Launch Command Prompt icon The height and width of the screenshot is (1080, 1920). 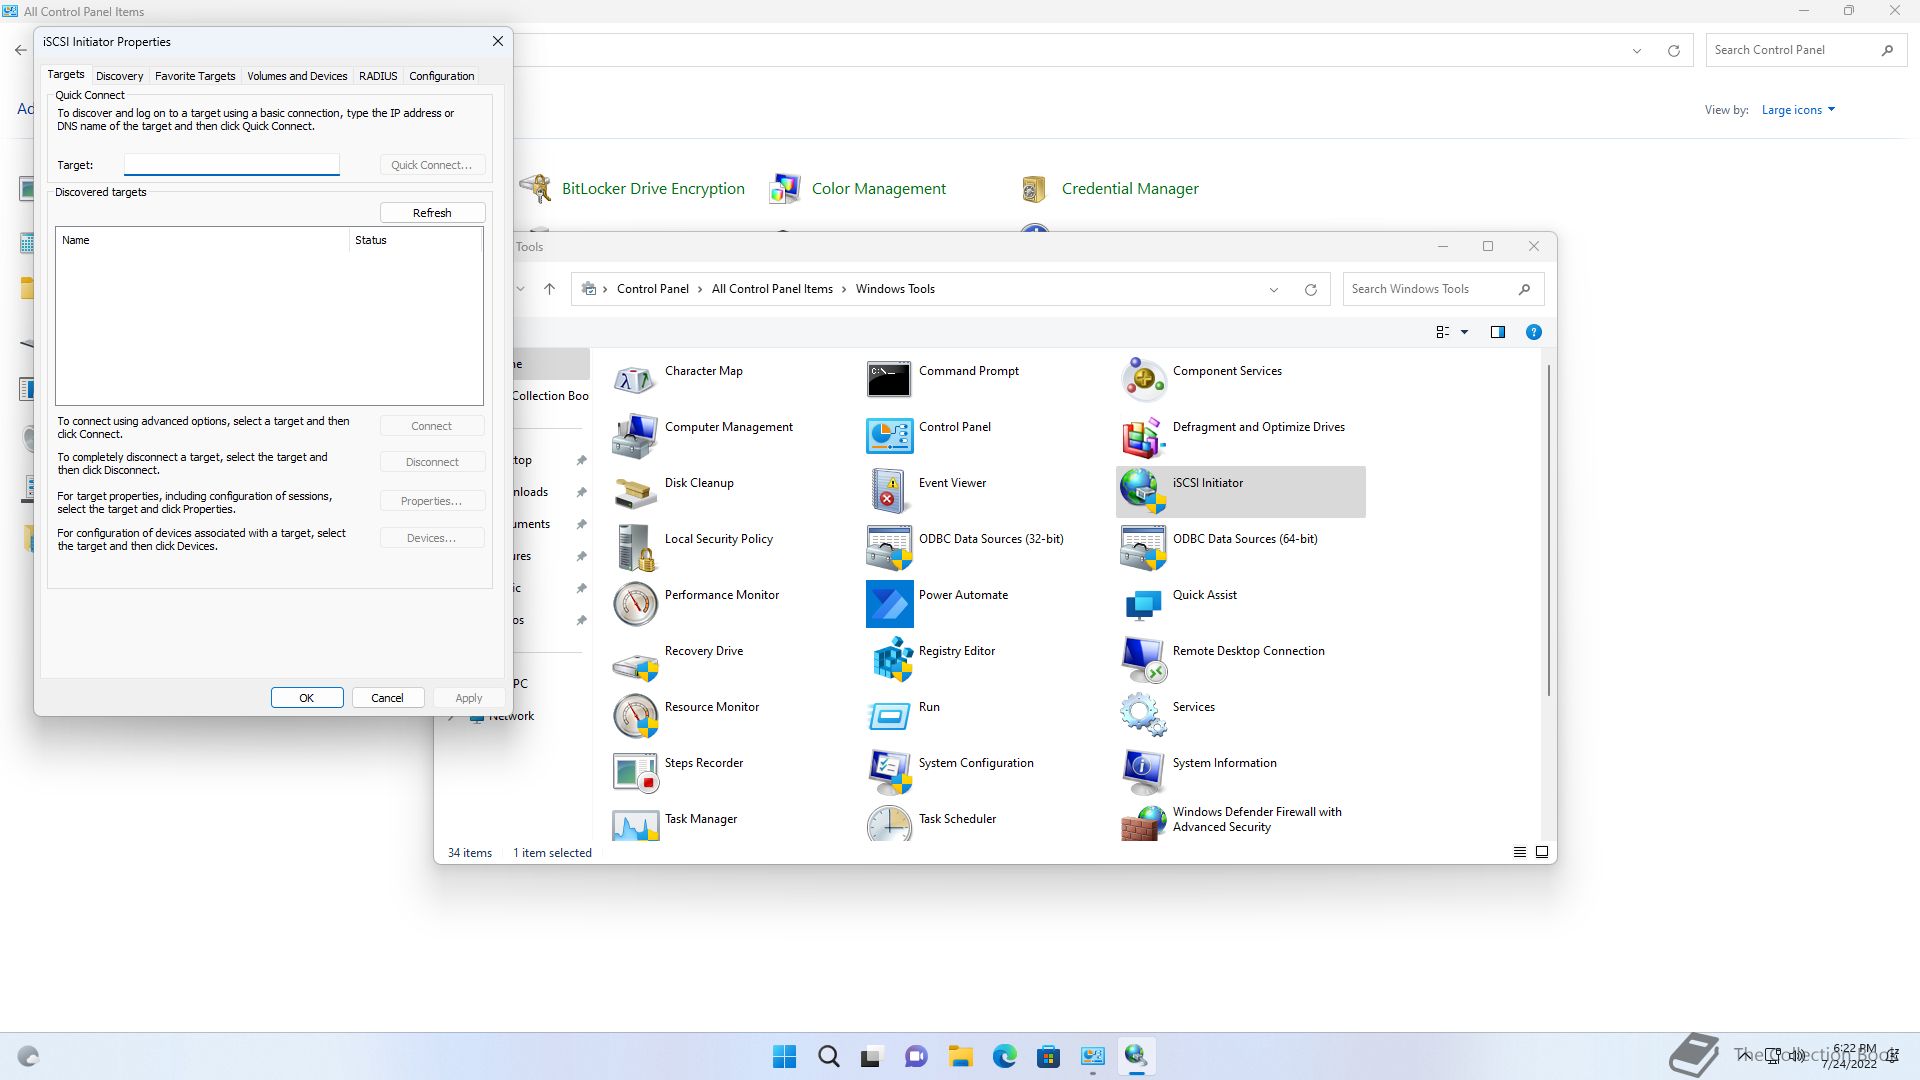click(889, 379)
